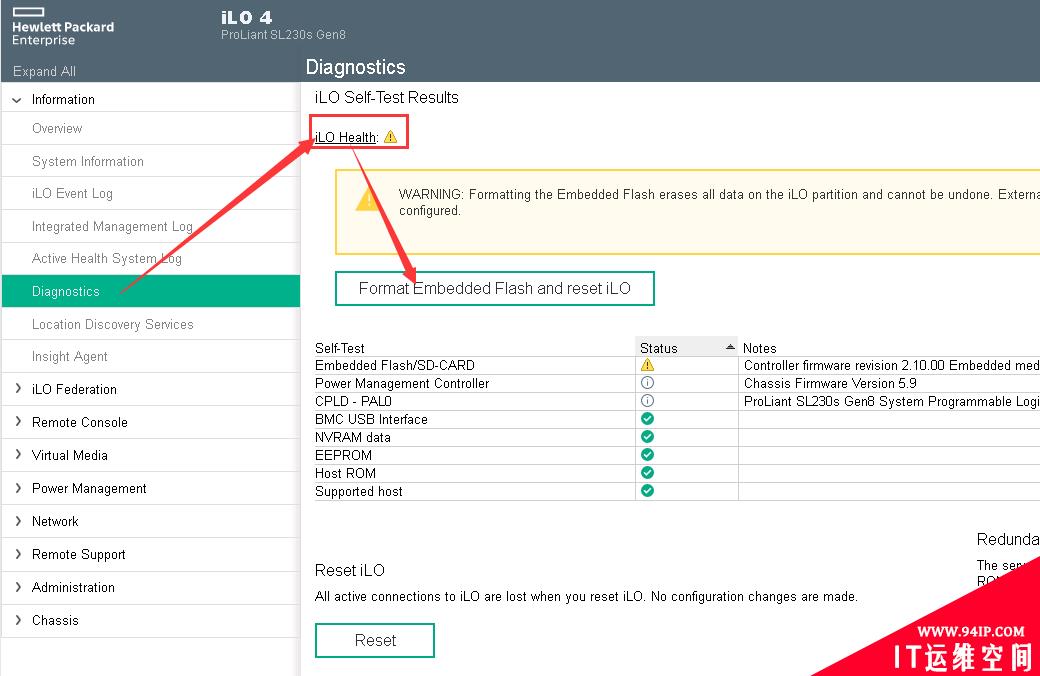Click the Supported host row name
Viewport: 1040px width, 676px height.
click(359, 491)
